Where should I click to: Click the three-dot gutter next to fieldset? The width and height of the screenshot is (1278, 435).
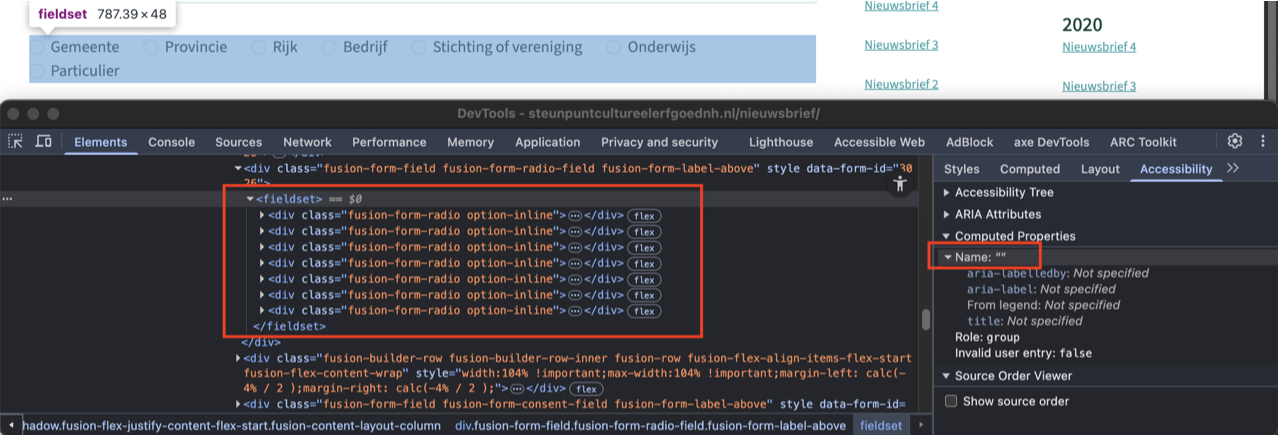(9, 199)
